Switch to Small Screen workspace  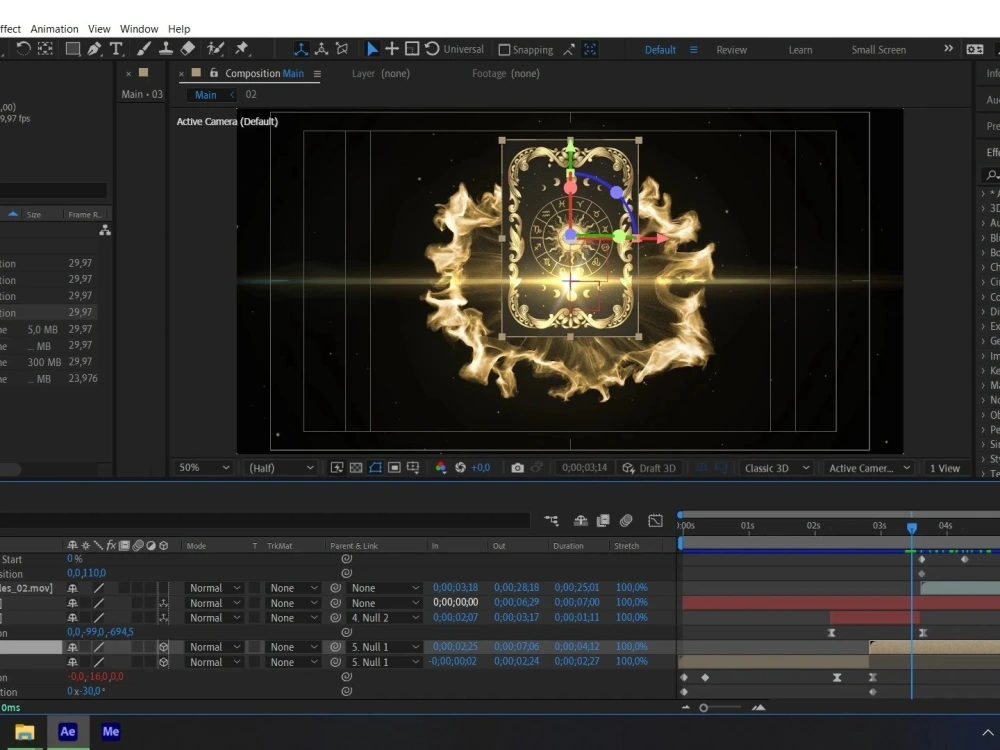click(878, 50)
